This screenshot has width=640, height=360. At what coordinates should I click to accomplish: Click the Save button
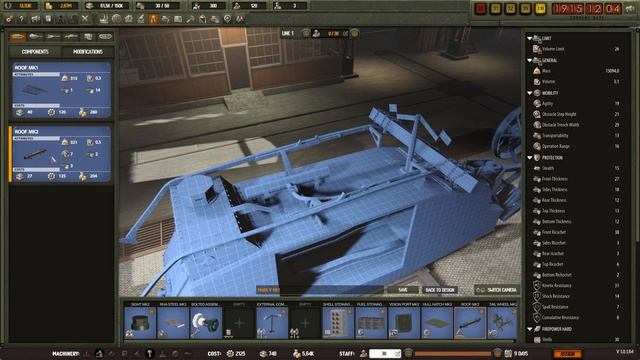403,290
